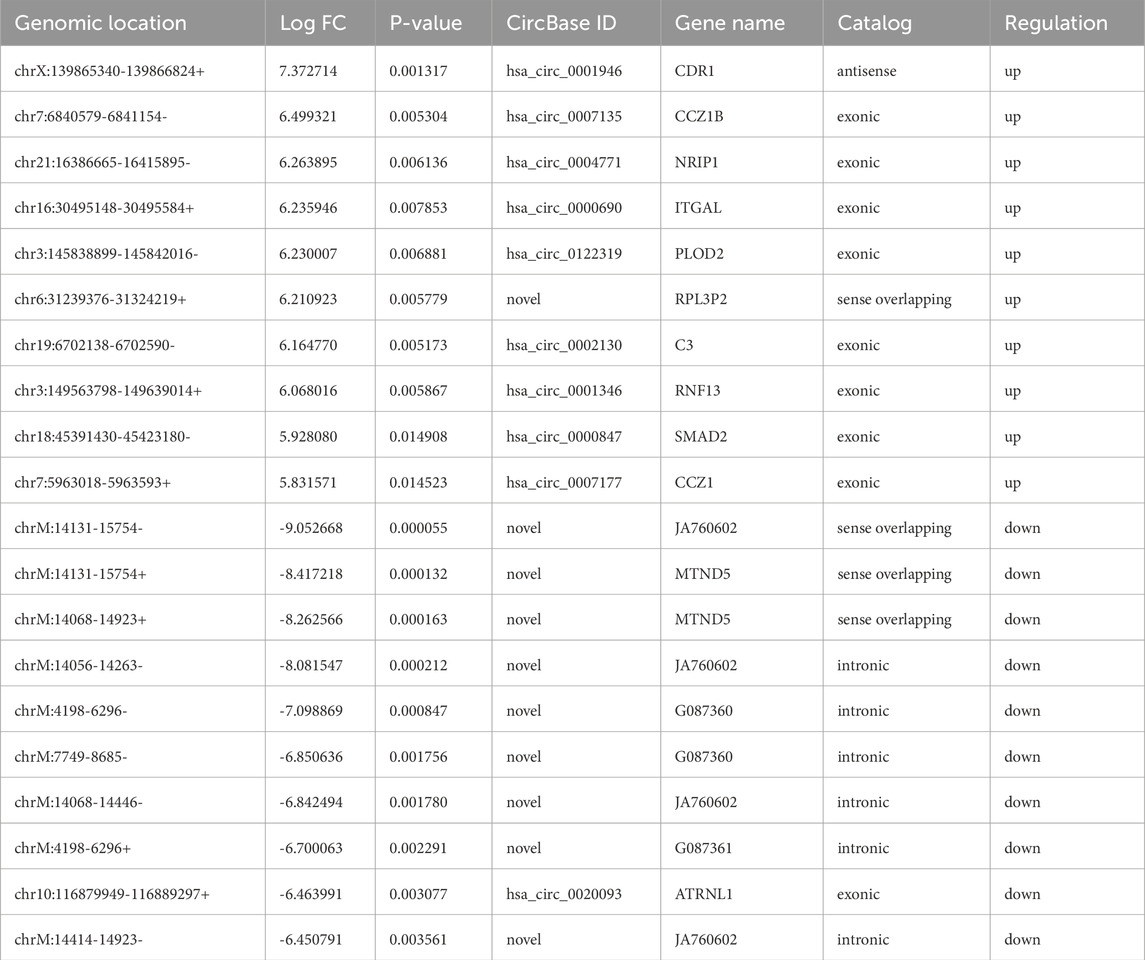Screen dimensions: 1145x960
Task: Select the Log FC value -9.052668
Action: tap(312, 528)
